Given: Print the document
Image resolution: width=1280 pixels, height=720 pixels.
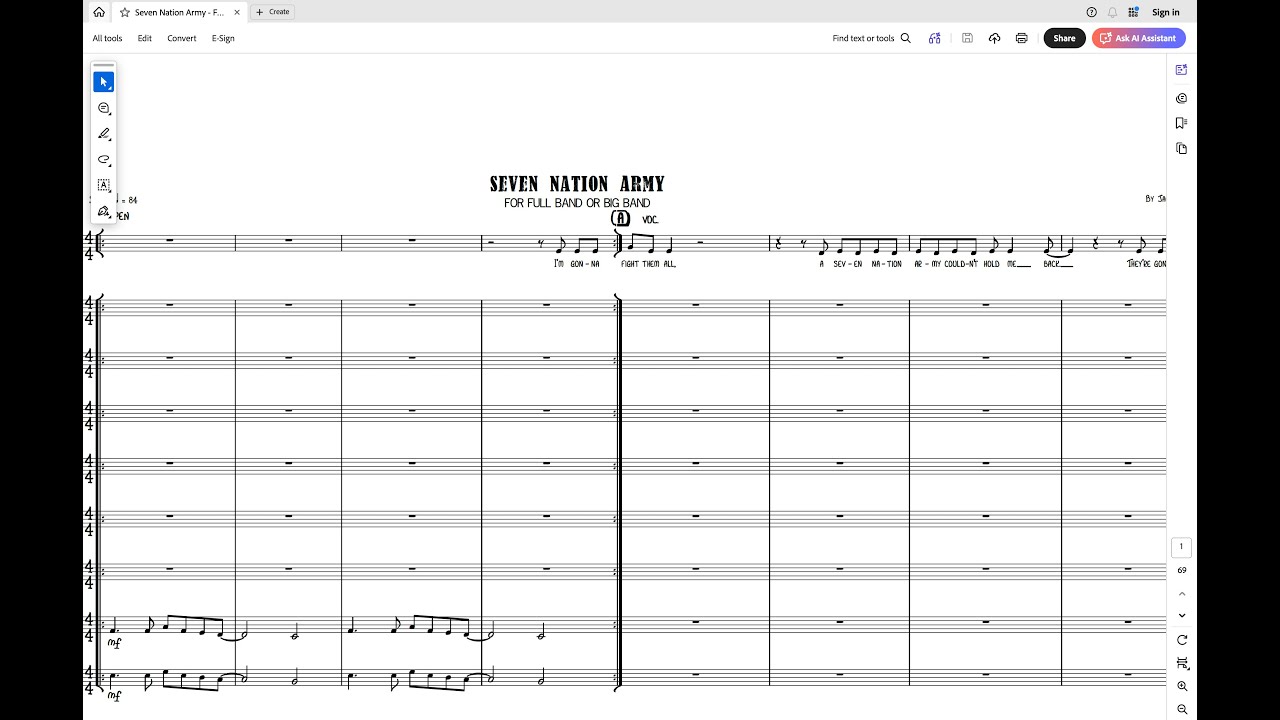Looking at the screenshot, I should click(x=1021, y=38).
